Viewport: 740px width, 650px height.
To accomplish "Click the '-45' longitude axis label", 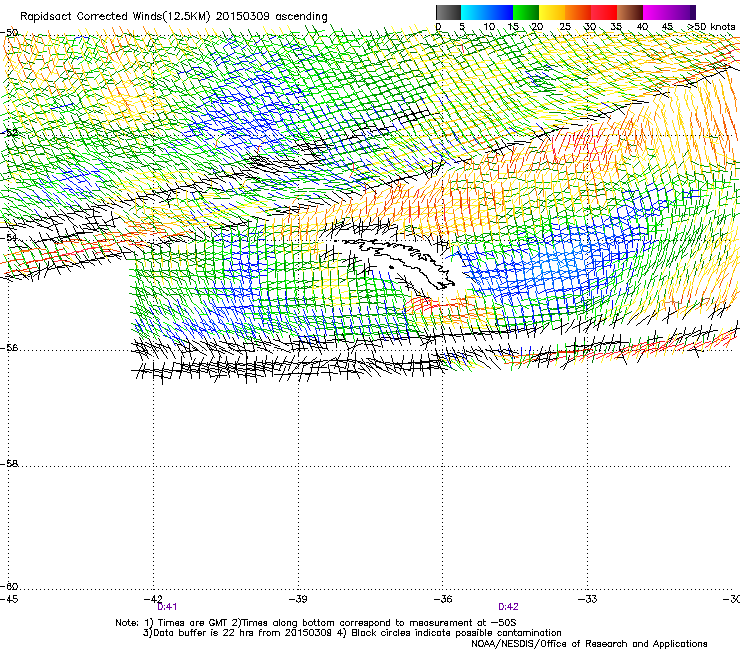I will pyautogui.click(x=9, y=599).
